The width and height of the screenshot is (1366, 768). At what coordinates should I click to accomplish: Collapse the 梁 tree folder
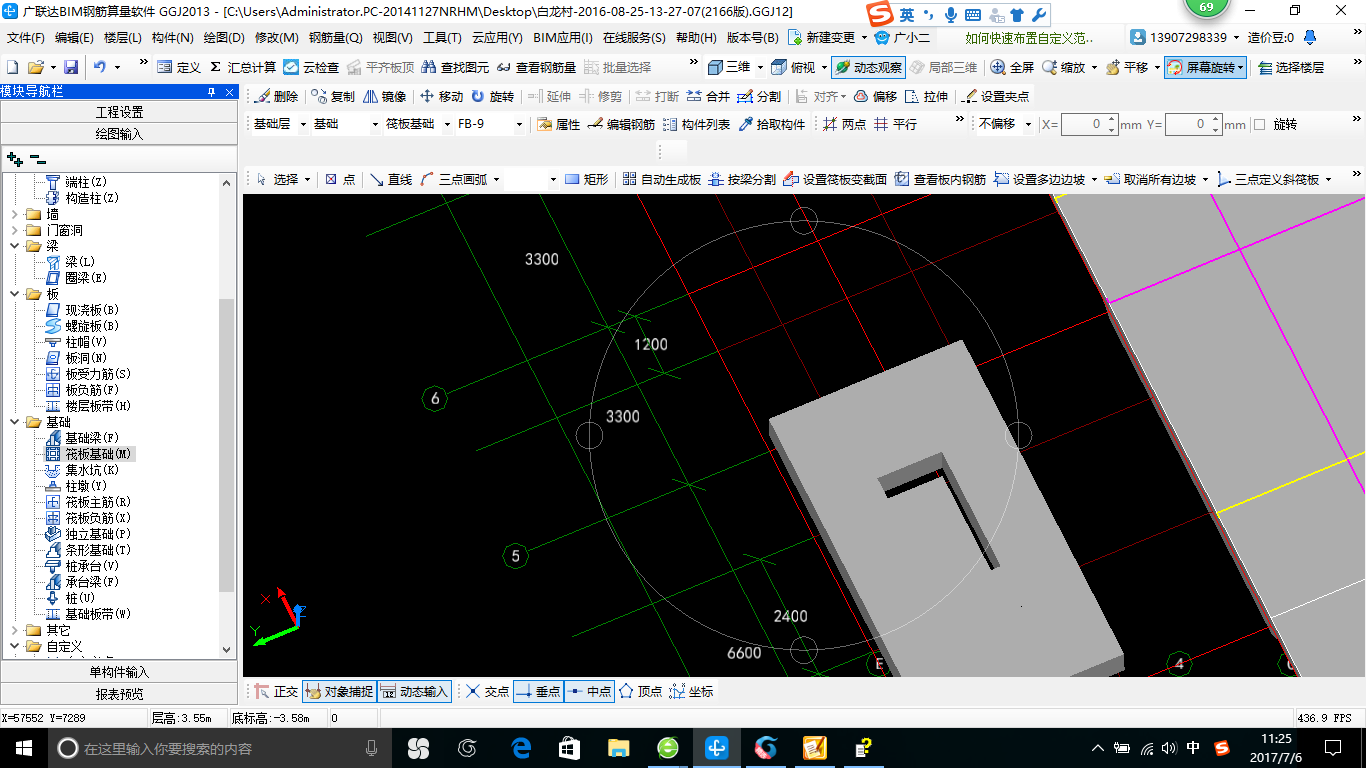pyautogui.click(x=14, y=246)
